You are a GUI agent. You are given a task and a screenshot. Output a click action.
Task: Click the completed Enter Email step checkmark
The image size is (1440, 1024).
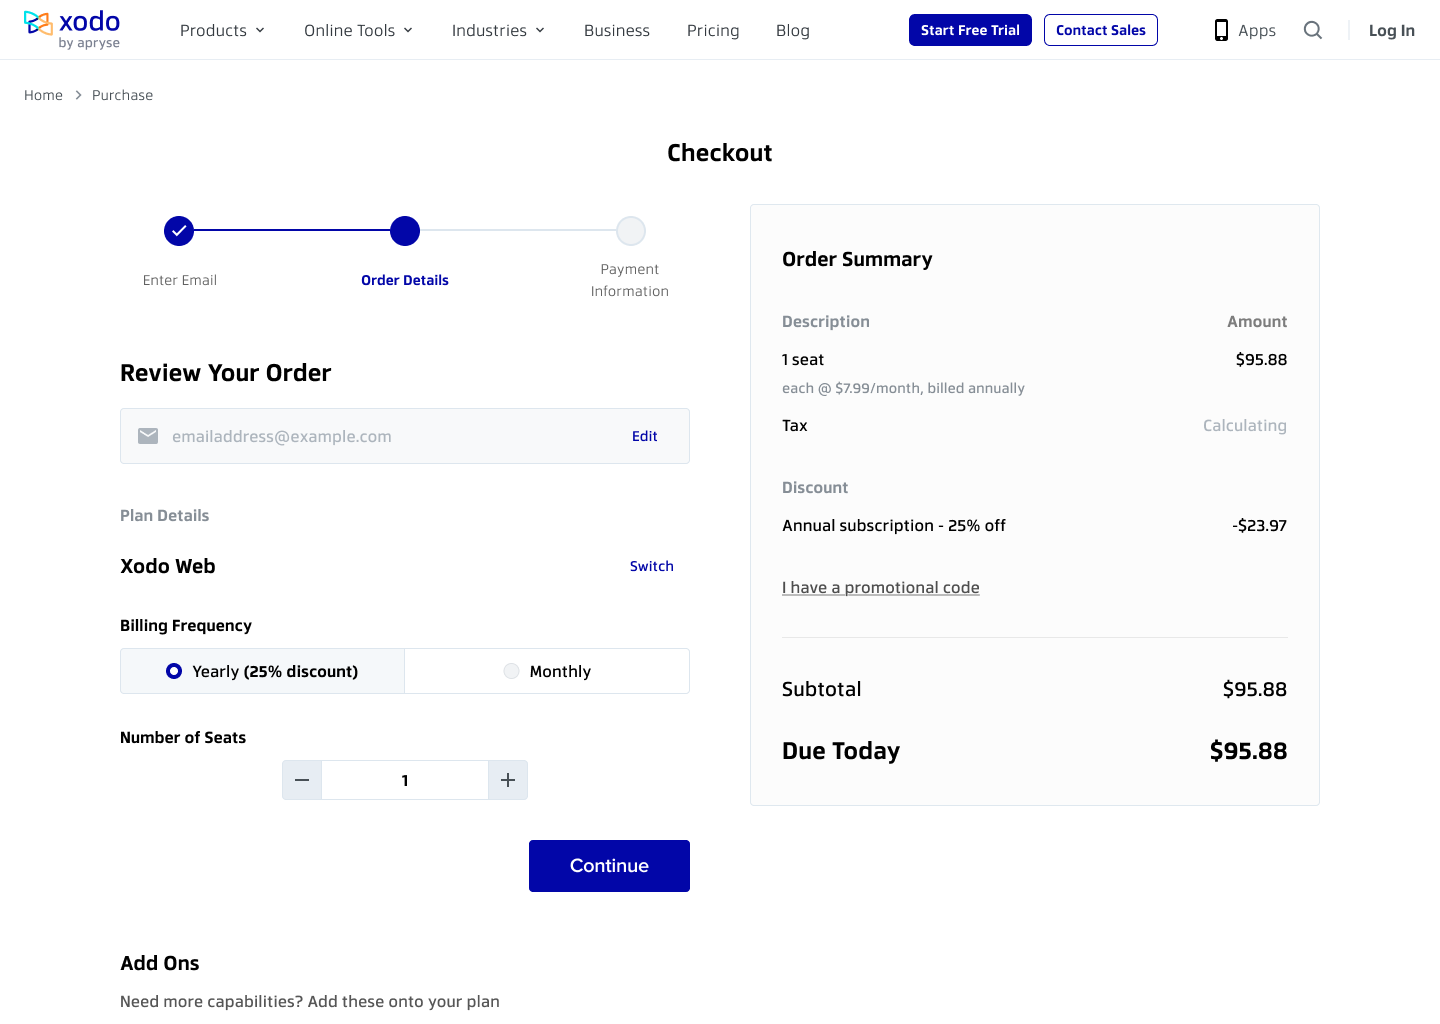179,231
